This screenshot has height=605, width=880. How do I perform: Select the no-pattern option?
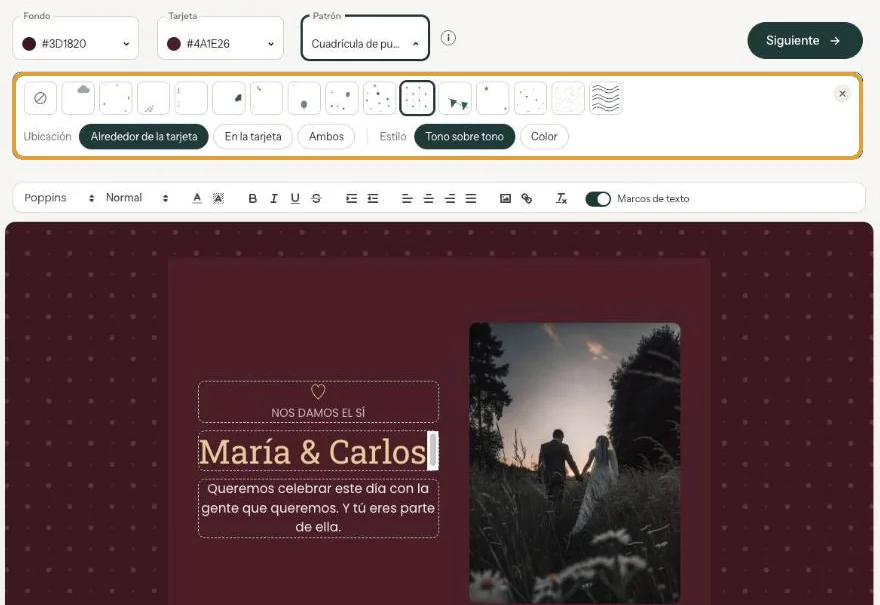pyautogui.click(x=40, y=98)
